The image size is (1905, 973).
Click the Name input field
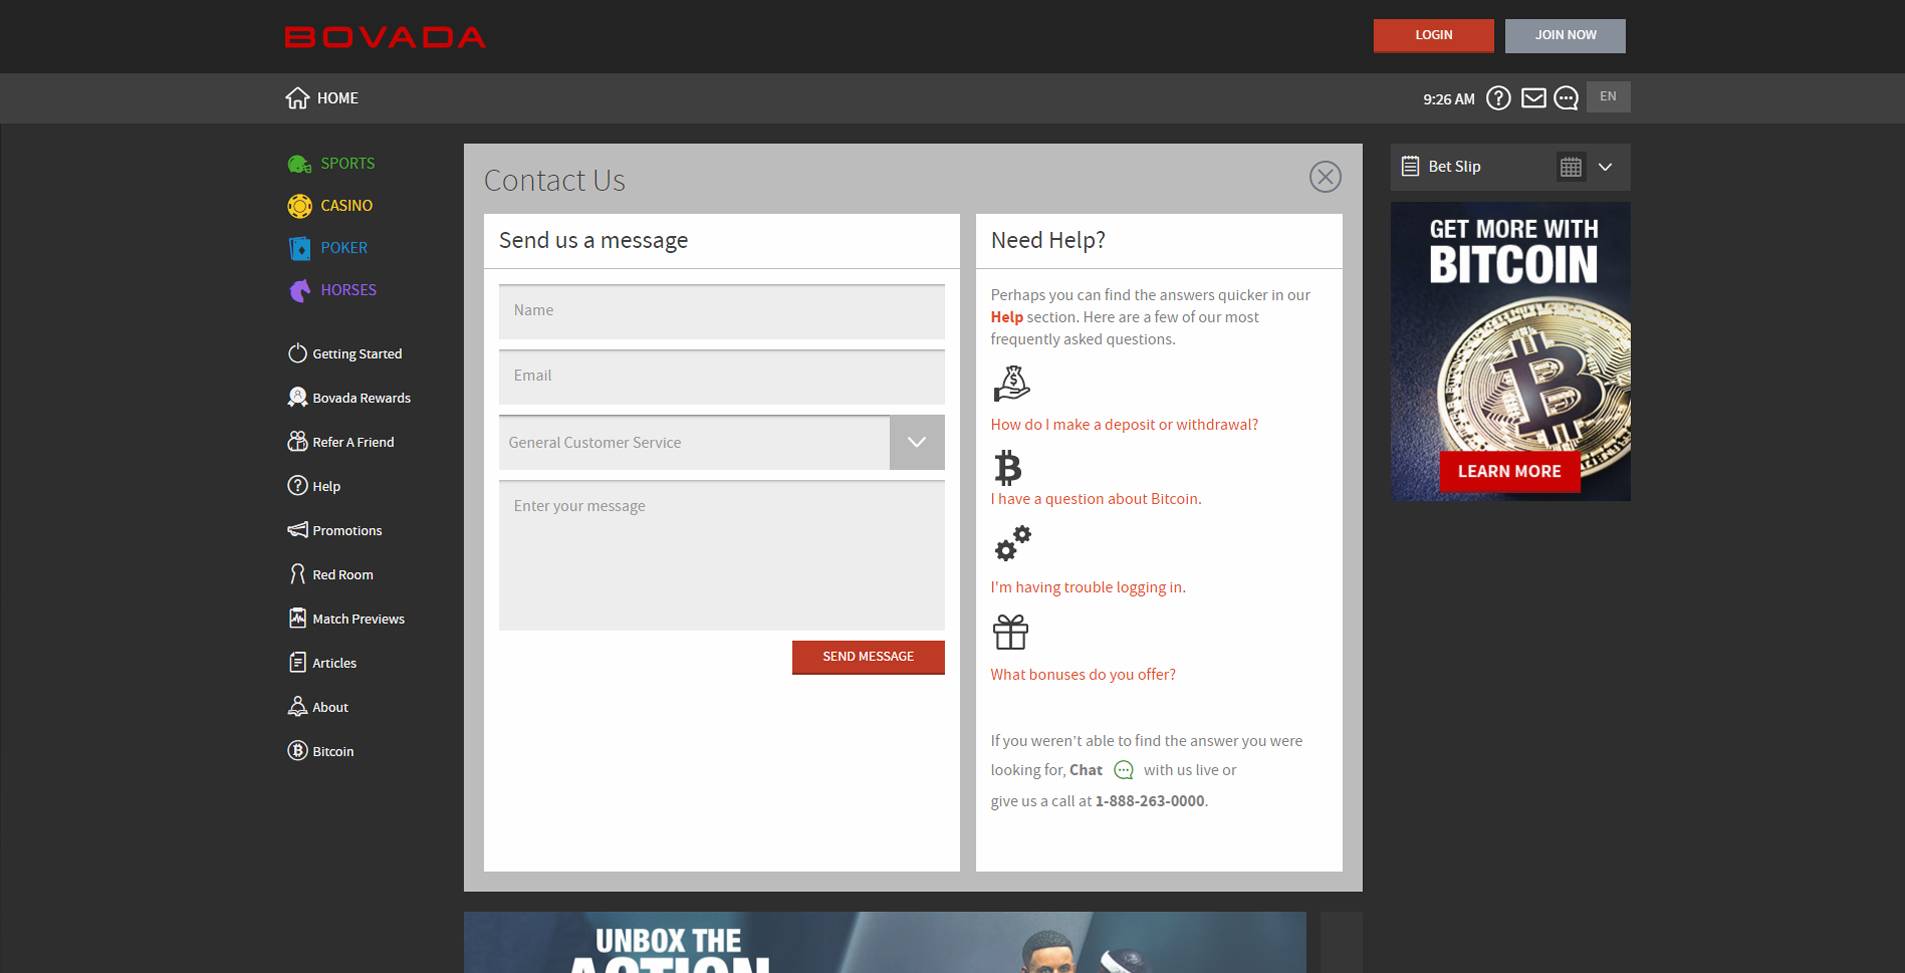[721, 311]
